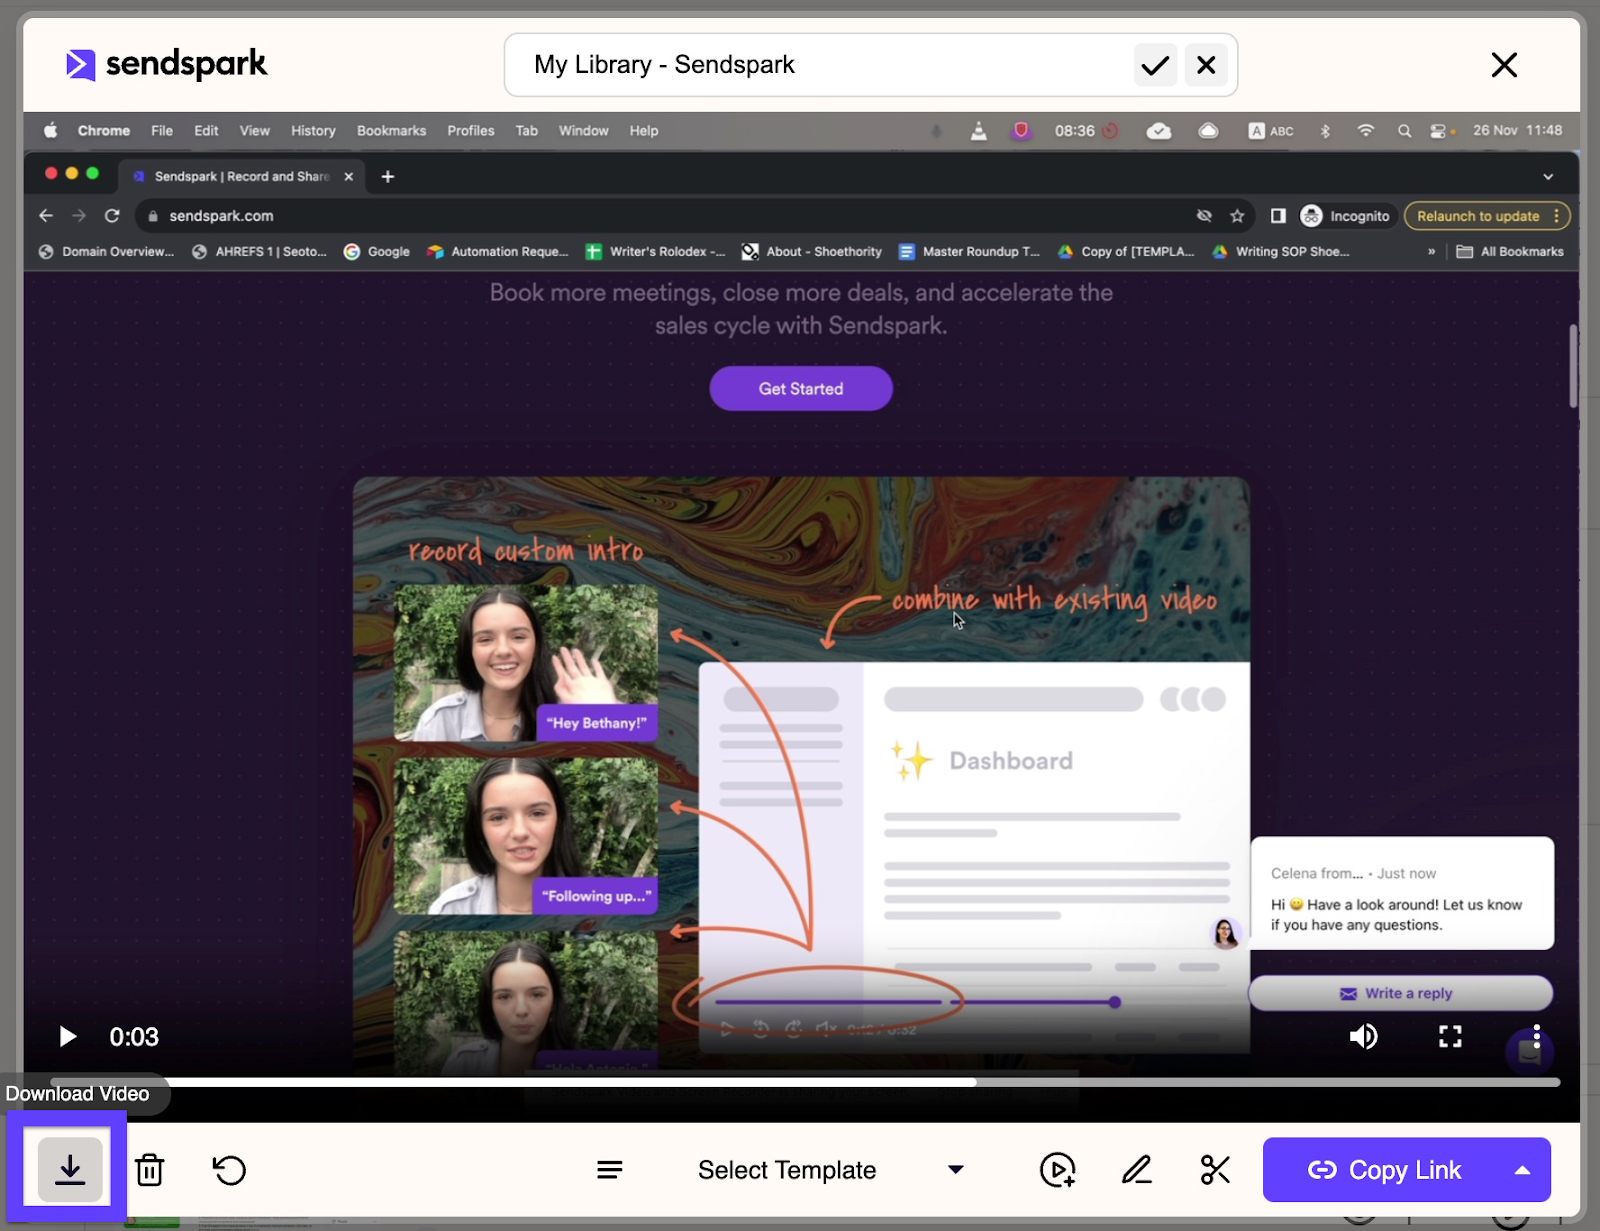The height and width of the screenshot is (1231, 1600).
Task: Click the webpage scrollbar
Action: pyautogui.click(x=1573, y=366)
